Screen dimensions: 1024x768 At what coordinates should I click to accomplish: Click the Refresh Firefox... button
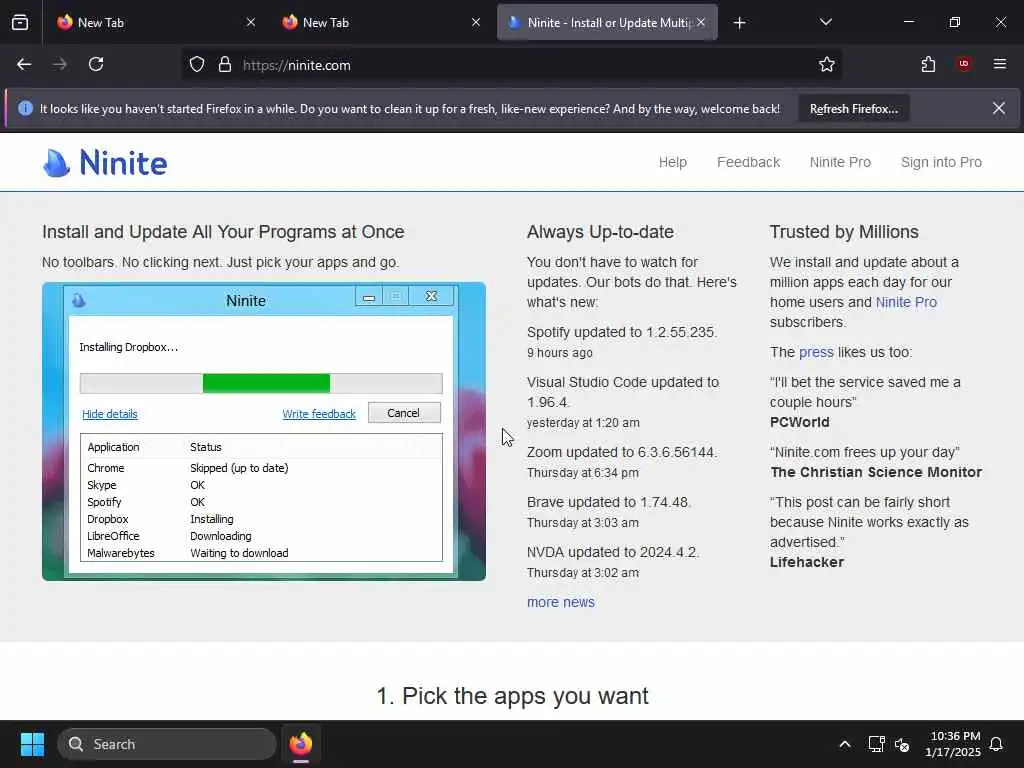tap(854, 108)
